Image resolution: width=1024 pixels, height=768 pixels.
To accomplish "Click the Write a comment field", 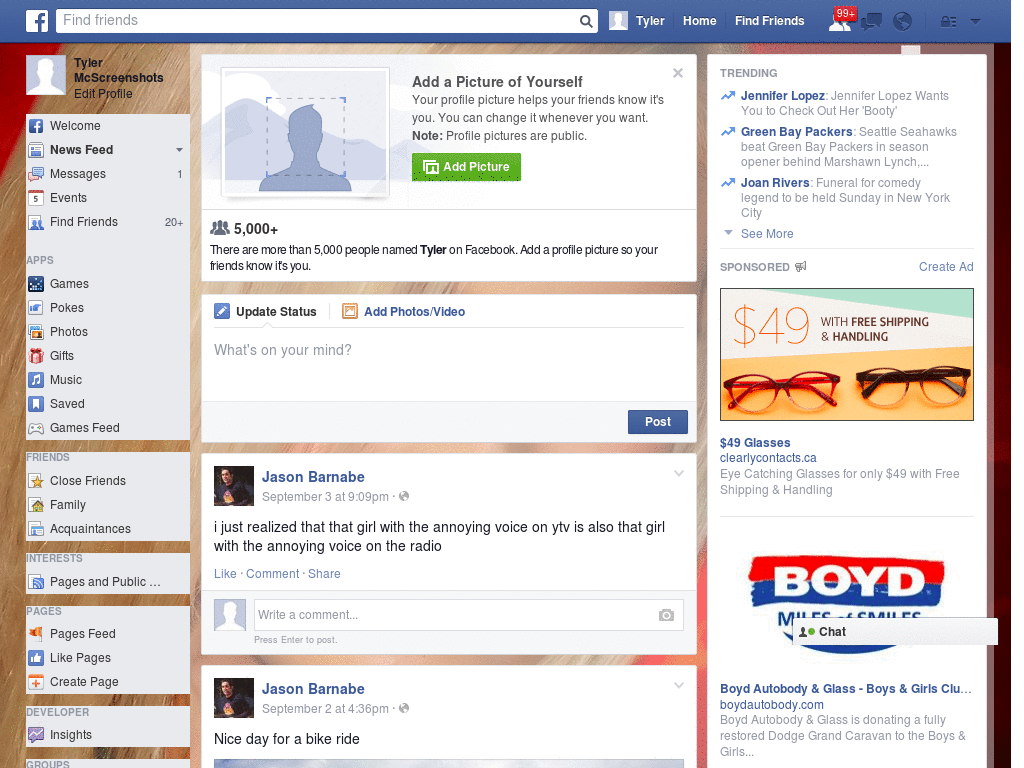I will 469,615.
